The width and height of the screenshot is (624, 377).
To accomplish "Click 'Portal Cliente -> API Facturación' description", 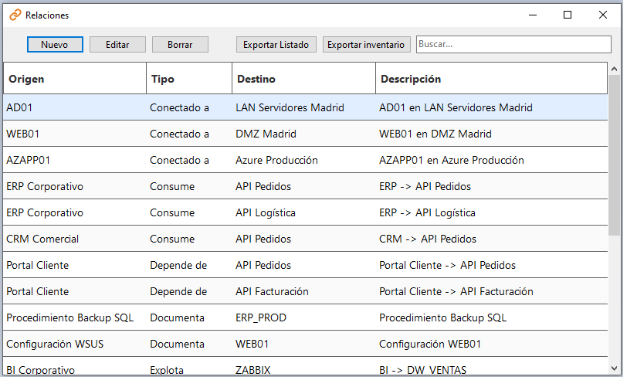I will (456, 291).
